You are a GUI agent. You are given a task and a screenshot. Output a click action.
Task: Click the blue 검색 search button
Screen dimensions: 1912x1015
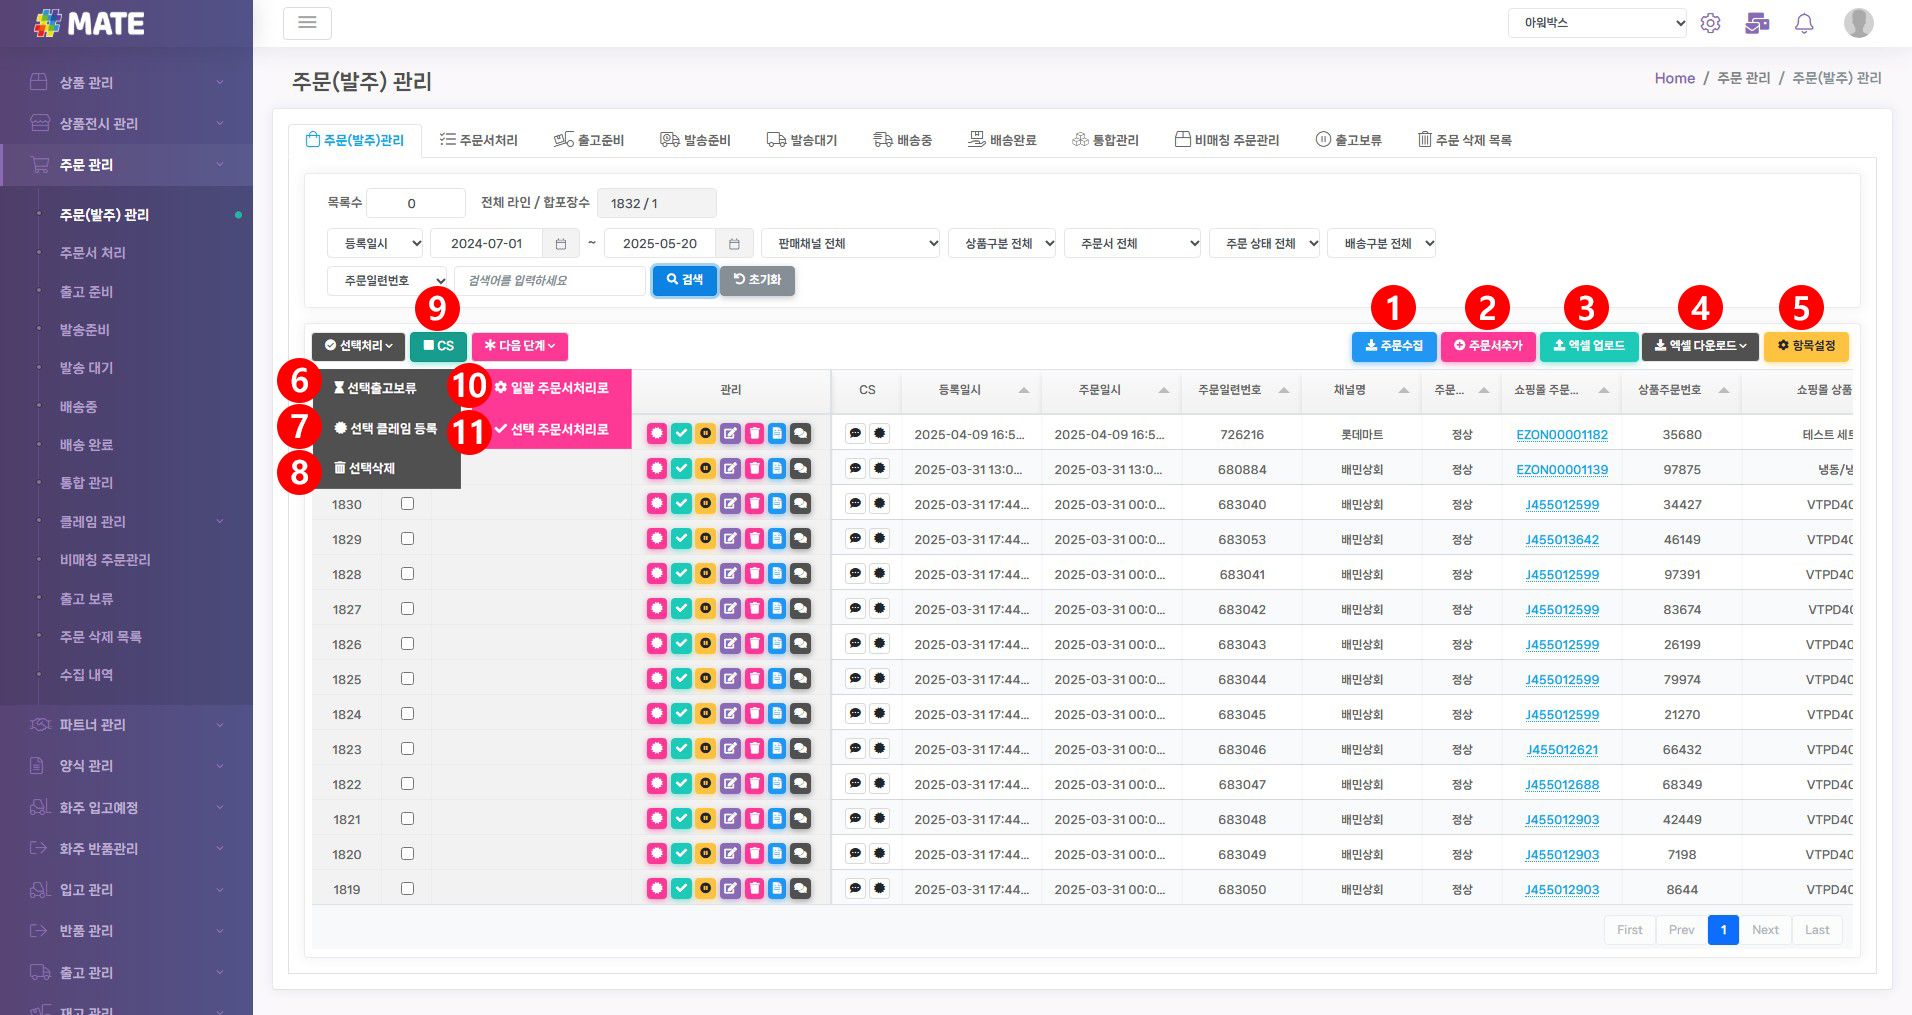[684, 280]
